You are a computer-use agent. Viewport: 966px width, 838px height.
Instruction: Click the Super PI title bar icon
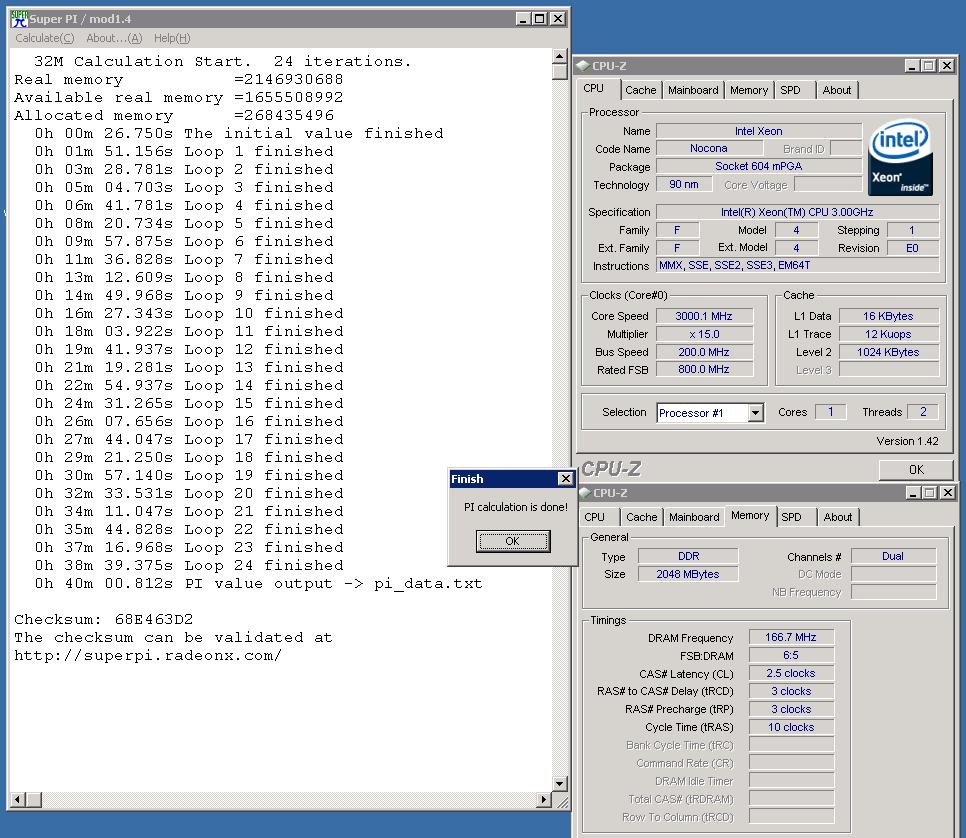click(19, 18)
